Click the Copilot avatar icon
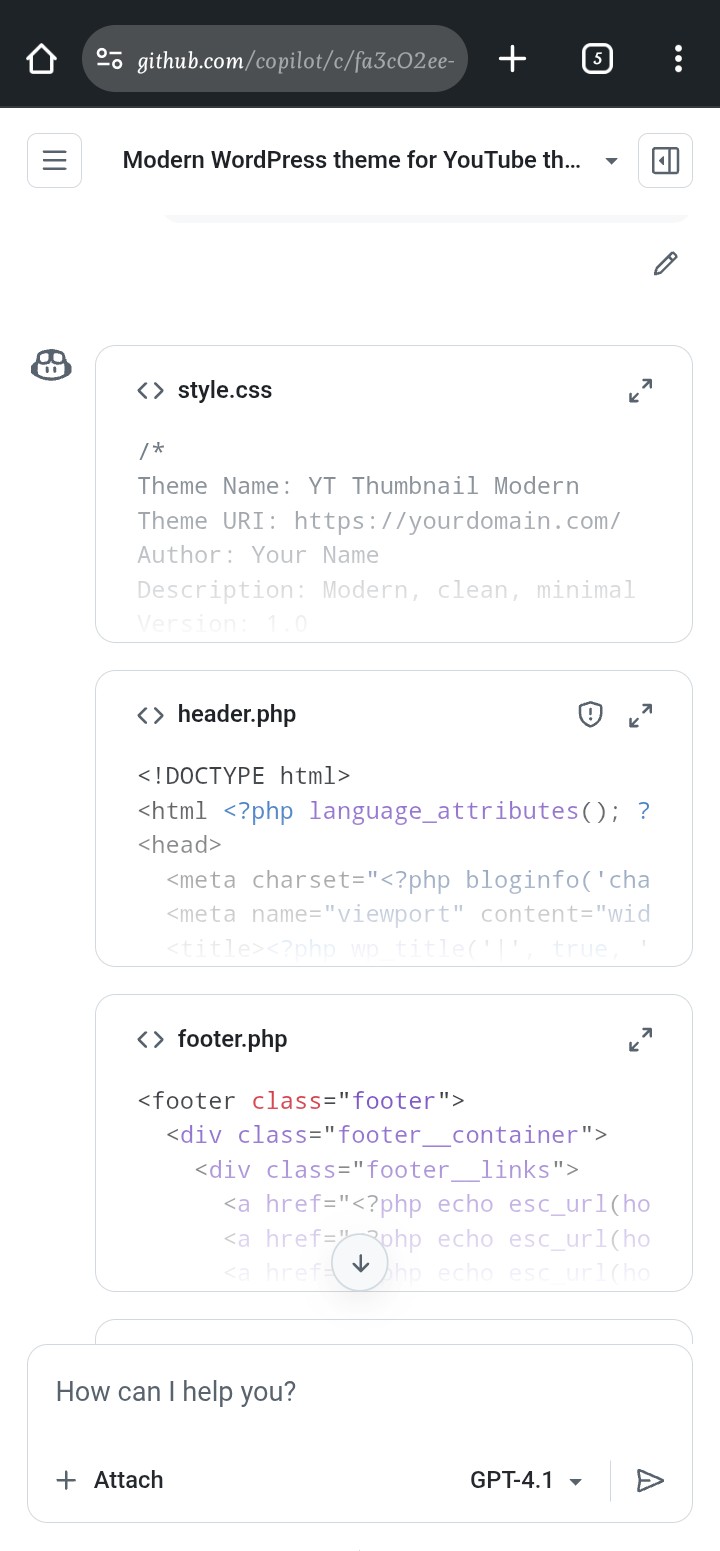720x1551 pixels. pos(51,365)
